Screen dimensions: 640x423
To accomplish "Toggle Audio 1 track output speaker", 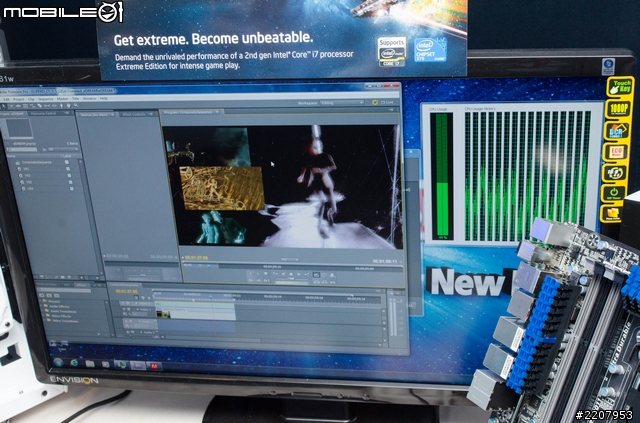I will (127, 321).
